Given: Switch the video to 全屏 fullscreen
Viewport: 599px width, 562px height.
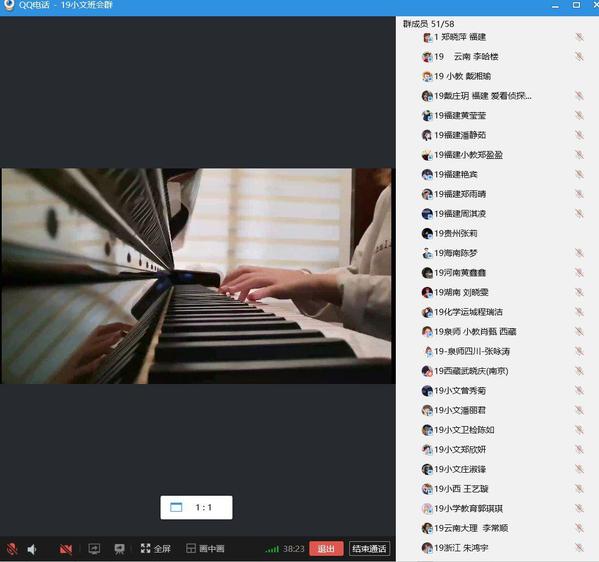Looking at the screenshot, I should pyautogui.click(x=155, y=549).
